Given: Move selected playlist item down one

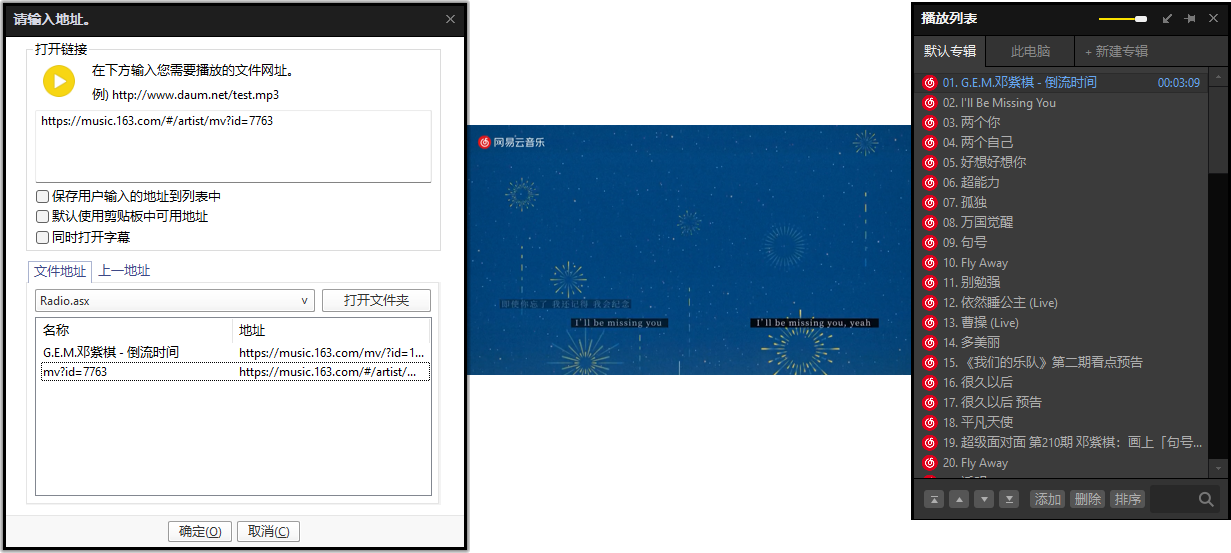Looking at the screenshot, I should click(x=984, y=499).
